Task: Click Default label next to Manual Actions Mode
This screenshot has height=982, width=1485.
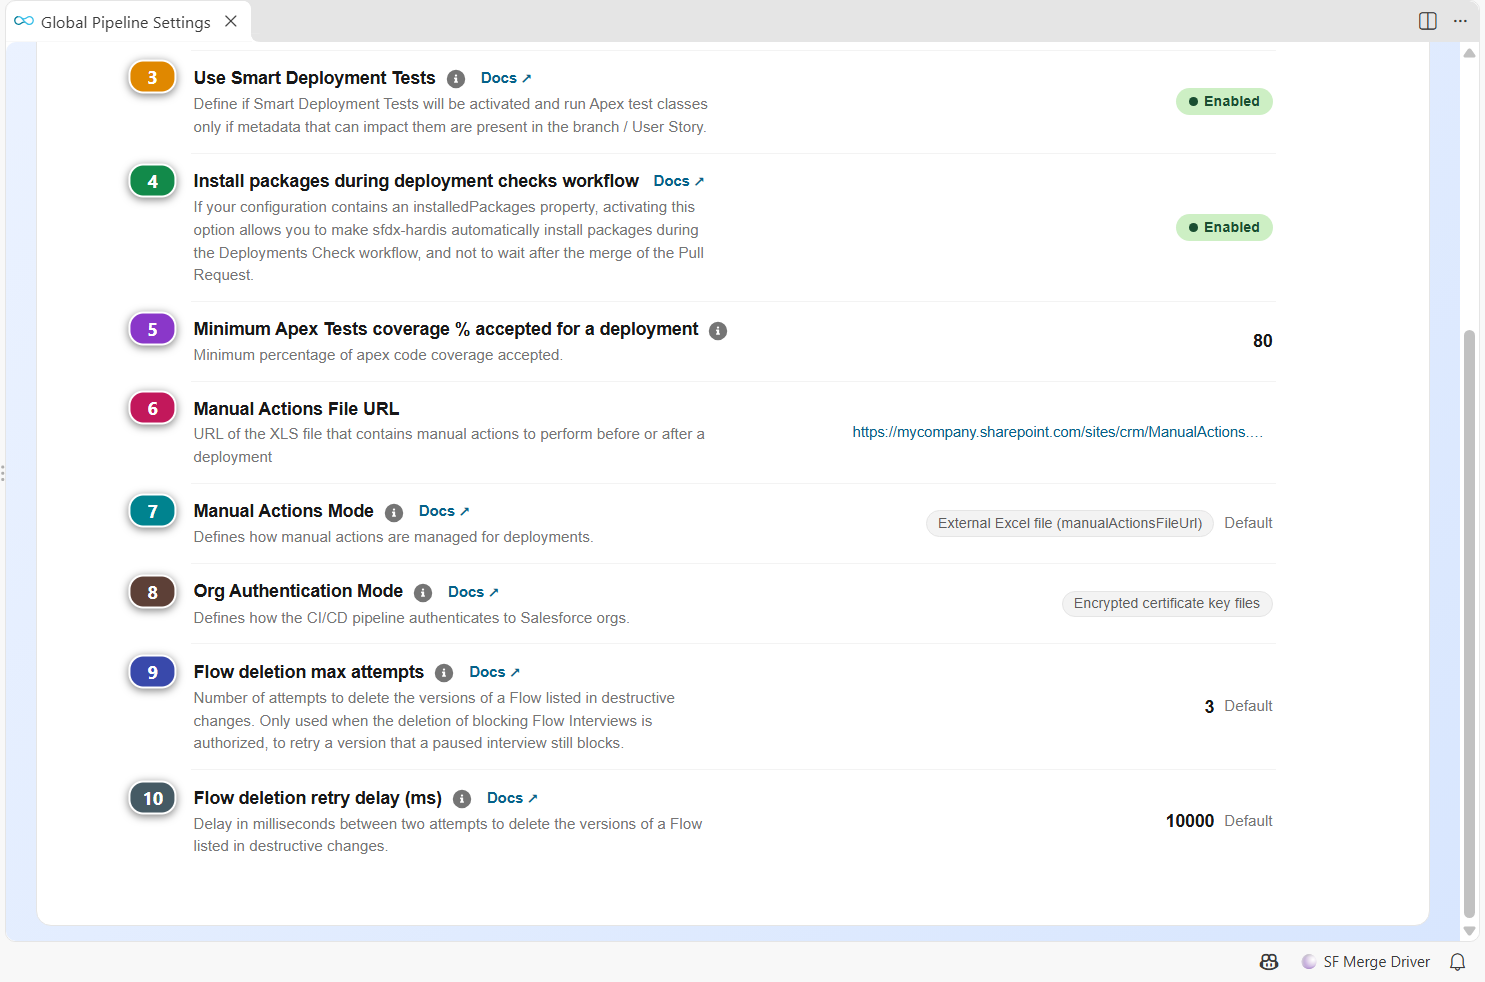Action: tap(1248, 523)
